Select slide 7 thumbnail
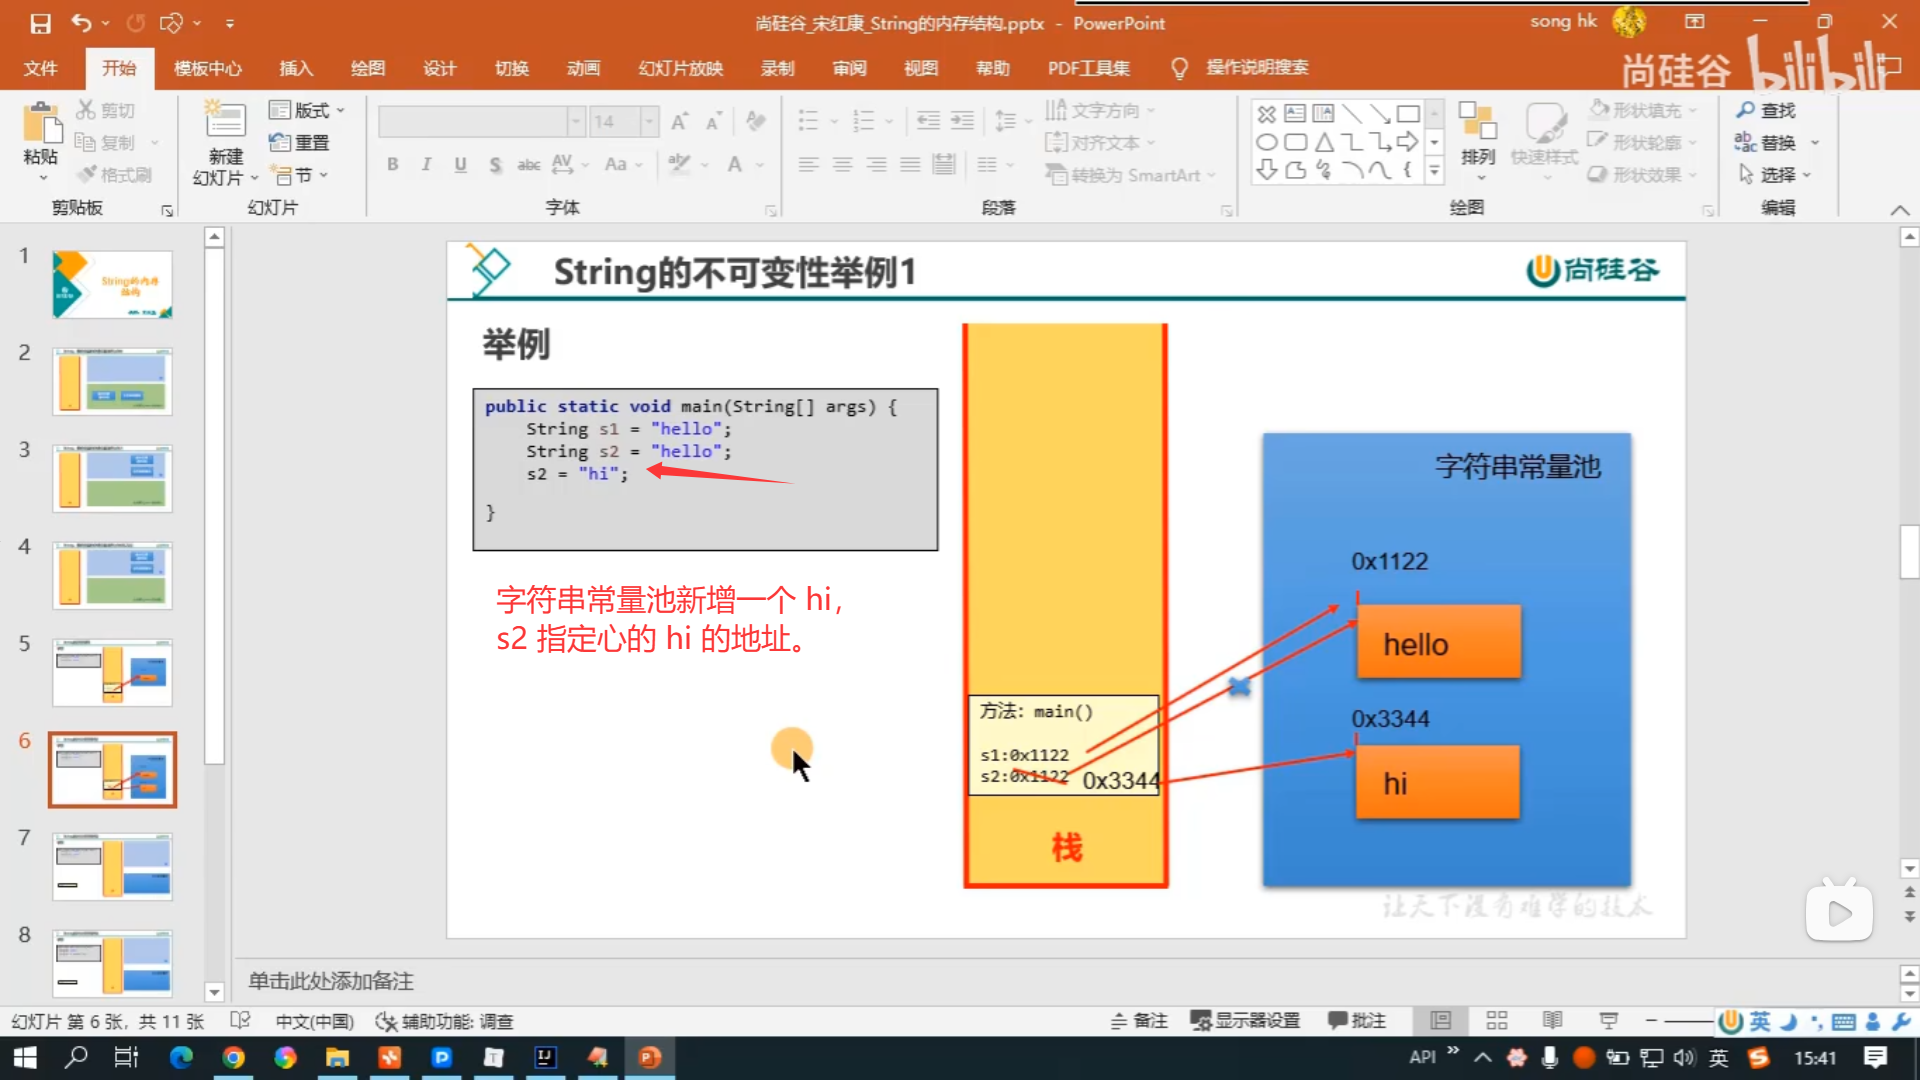 112,866
